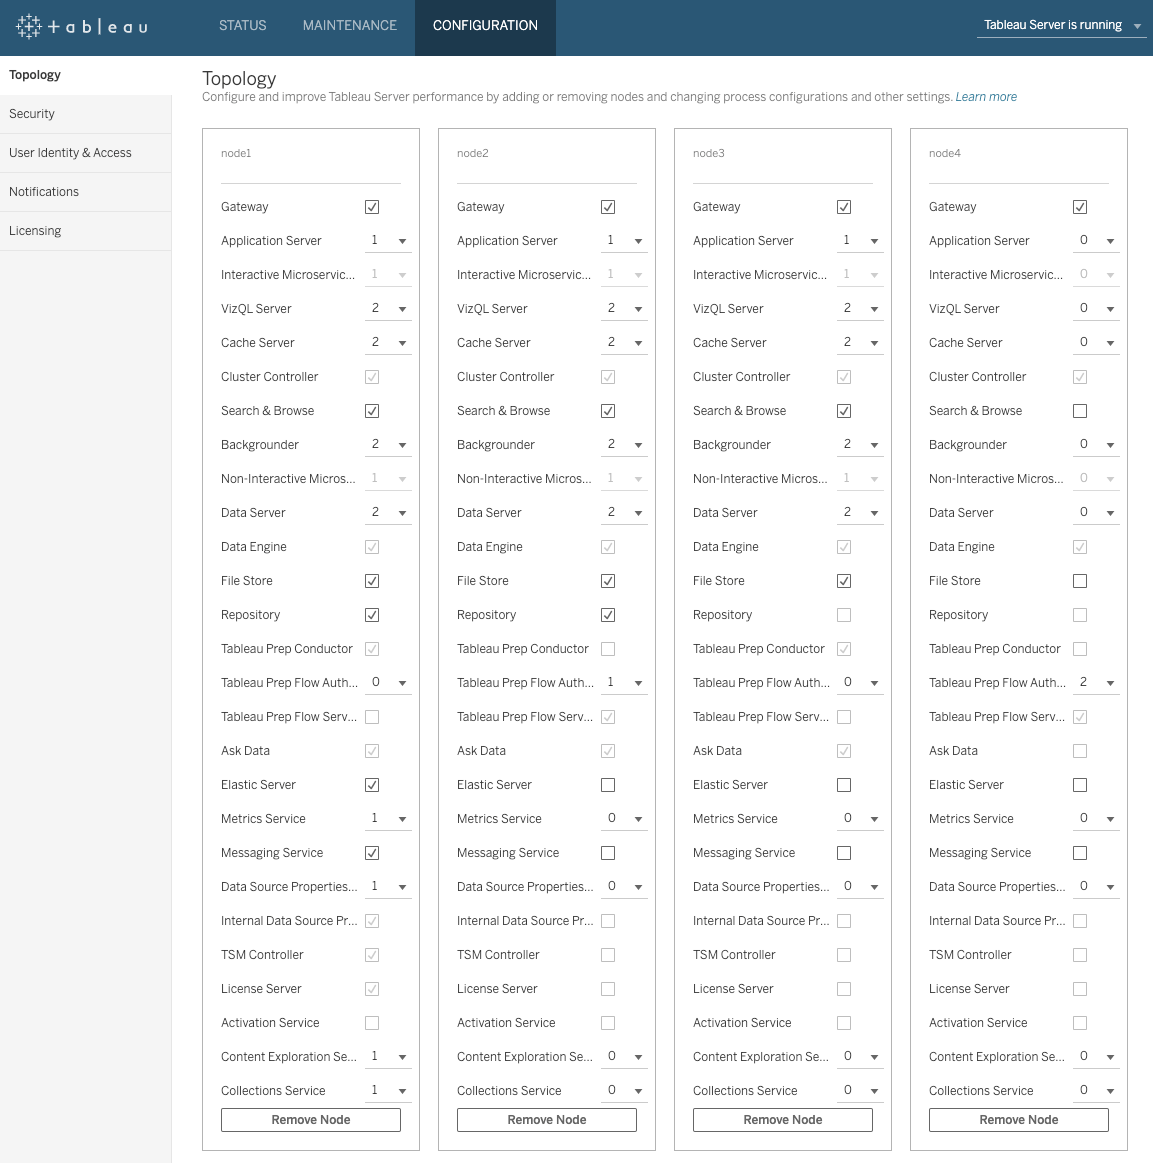Click Cluster Controller label on node3
Image resolution: width=1153 pixels, height=1163 pixels.
(741, 377)
